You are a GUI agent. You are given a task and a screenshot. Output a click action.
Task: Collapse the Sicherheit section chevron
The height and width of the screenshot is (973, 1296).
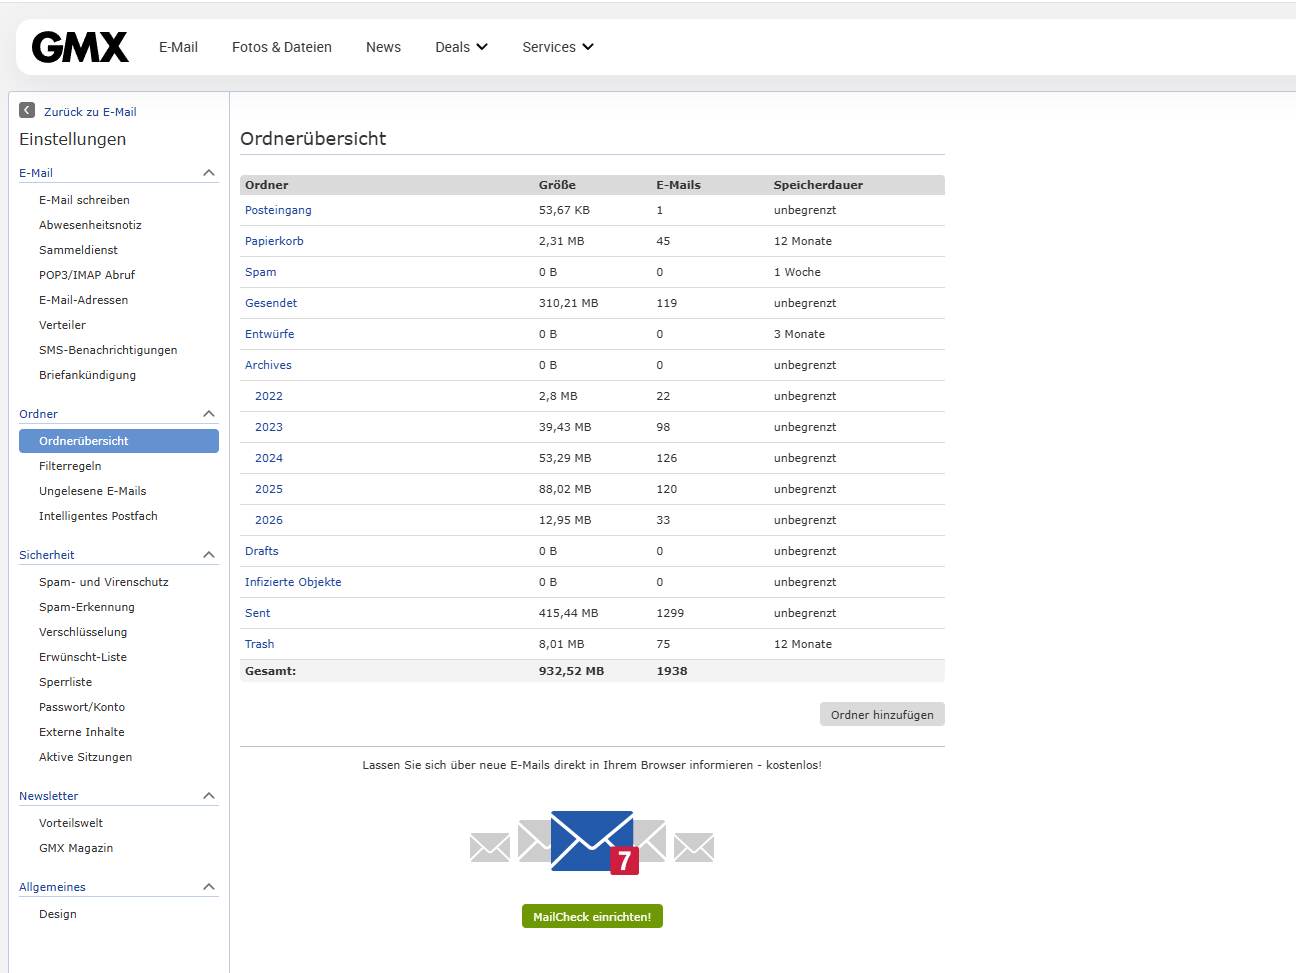click(x=209, y=555)
